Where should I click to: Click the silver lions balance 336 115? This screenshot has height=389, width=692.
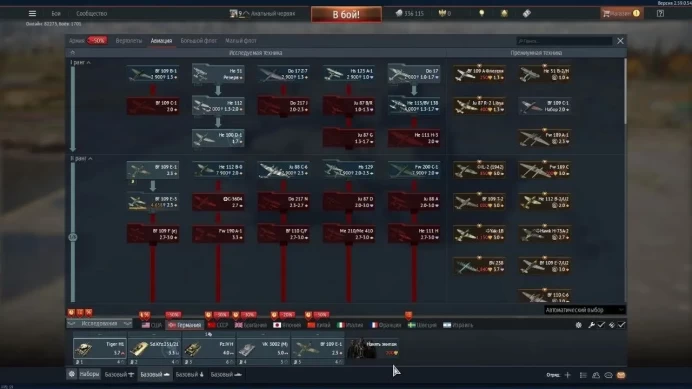tap(410, 13)
